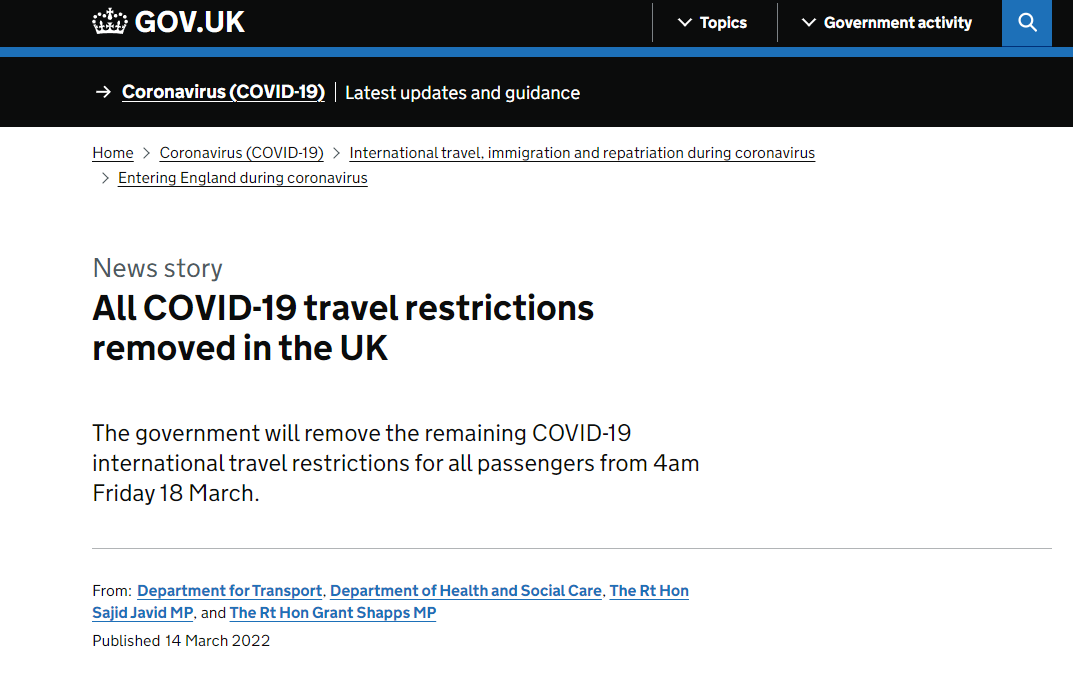The width and height of the screenshot is (1073, 687).
Task: Open the search magnifying glass
Action: point(1026,22)
